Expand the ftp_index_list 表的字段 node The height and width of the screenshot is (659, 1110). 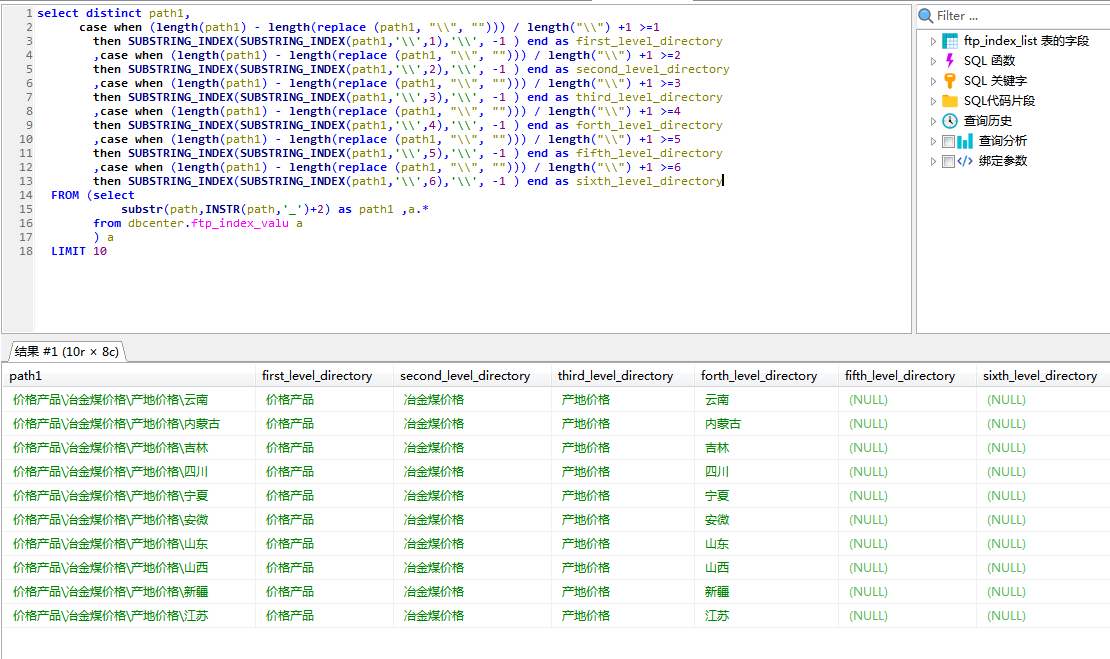[x=933, y=41]
